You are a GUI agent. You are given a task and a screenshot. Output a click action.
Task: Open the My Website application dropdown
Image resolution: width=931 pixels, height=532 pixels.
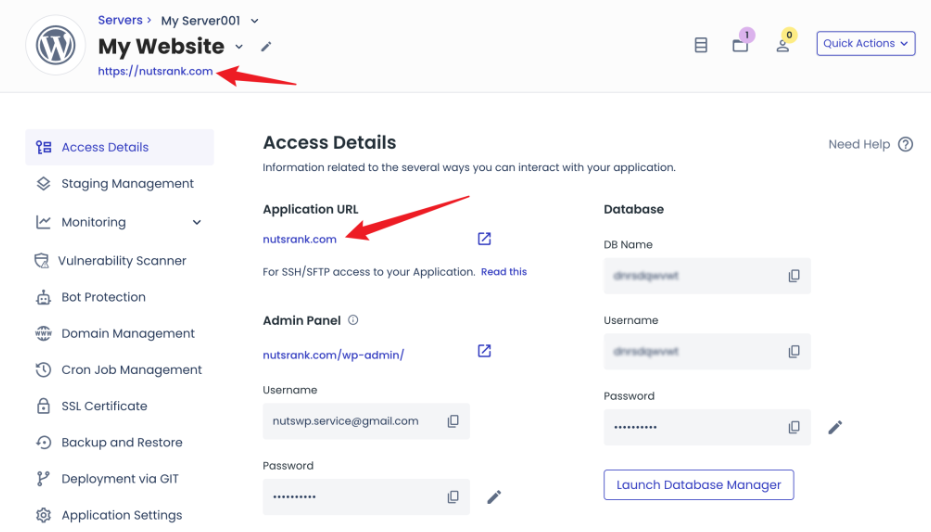click(x=239, y=46)
